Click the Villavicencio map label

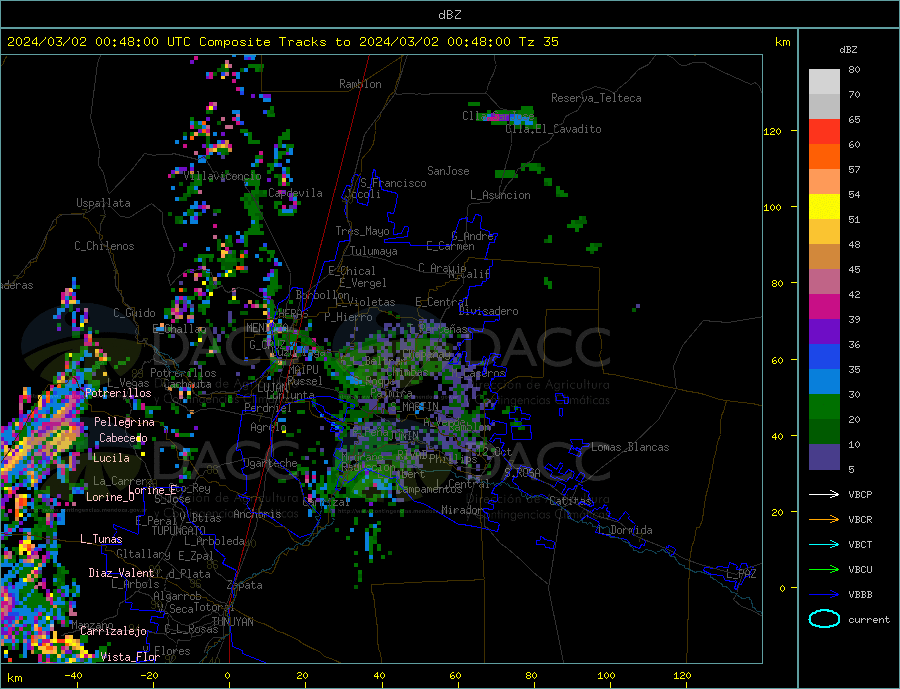(x=223, y=176)
